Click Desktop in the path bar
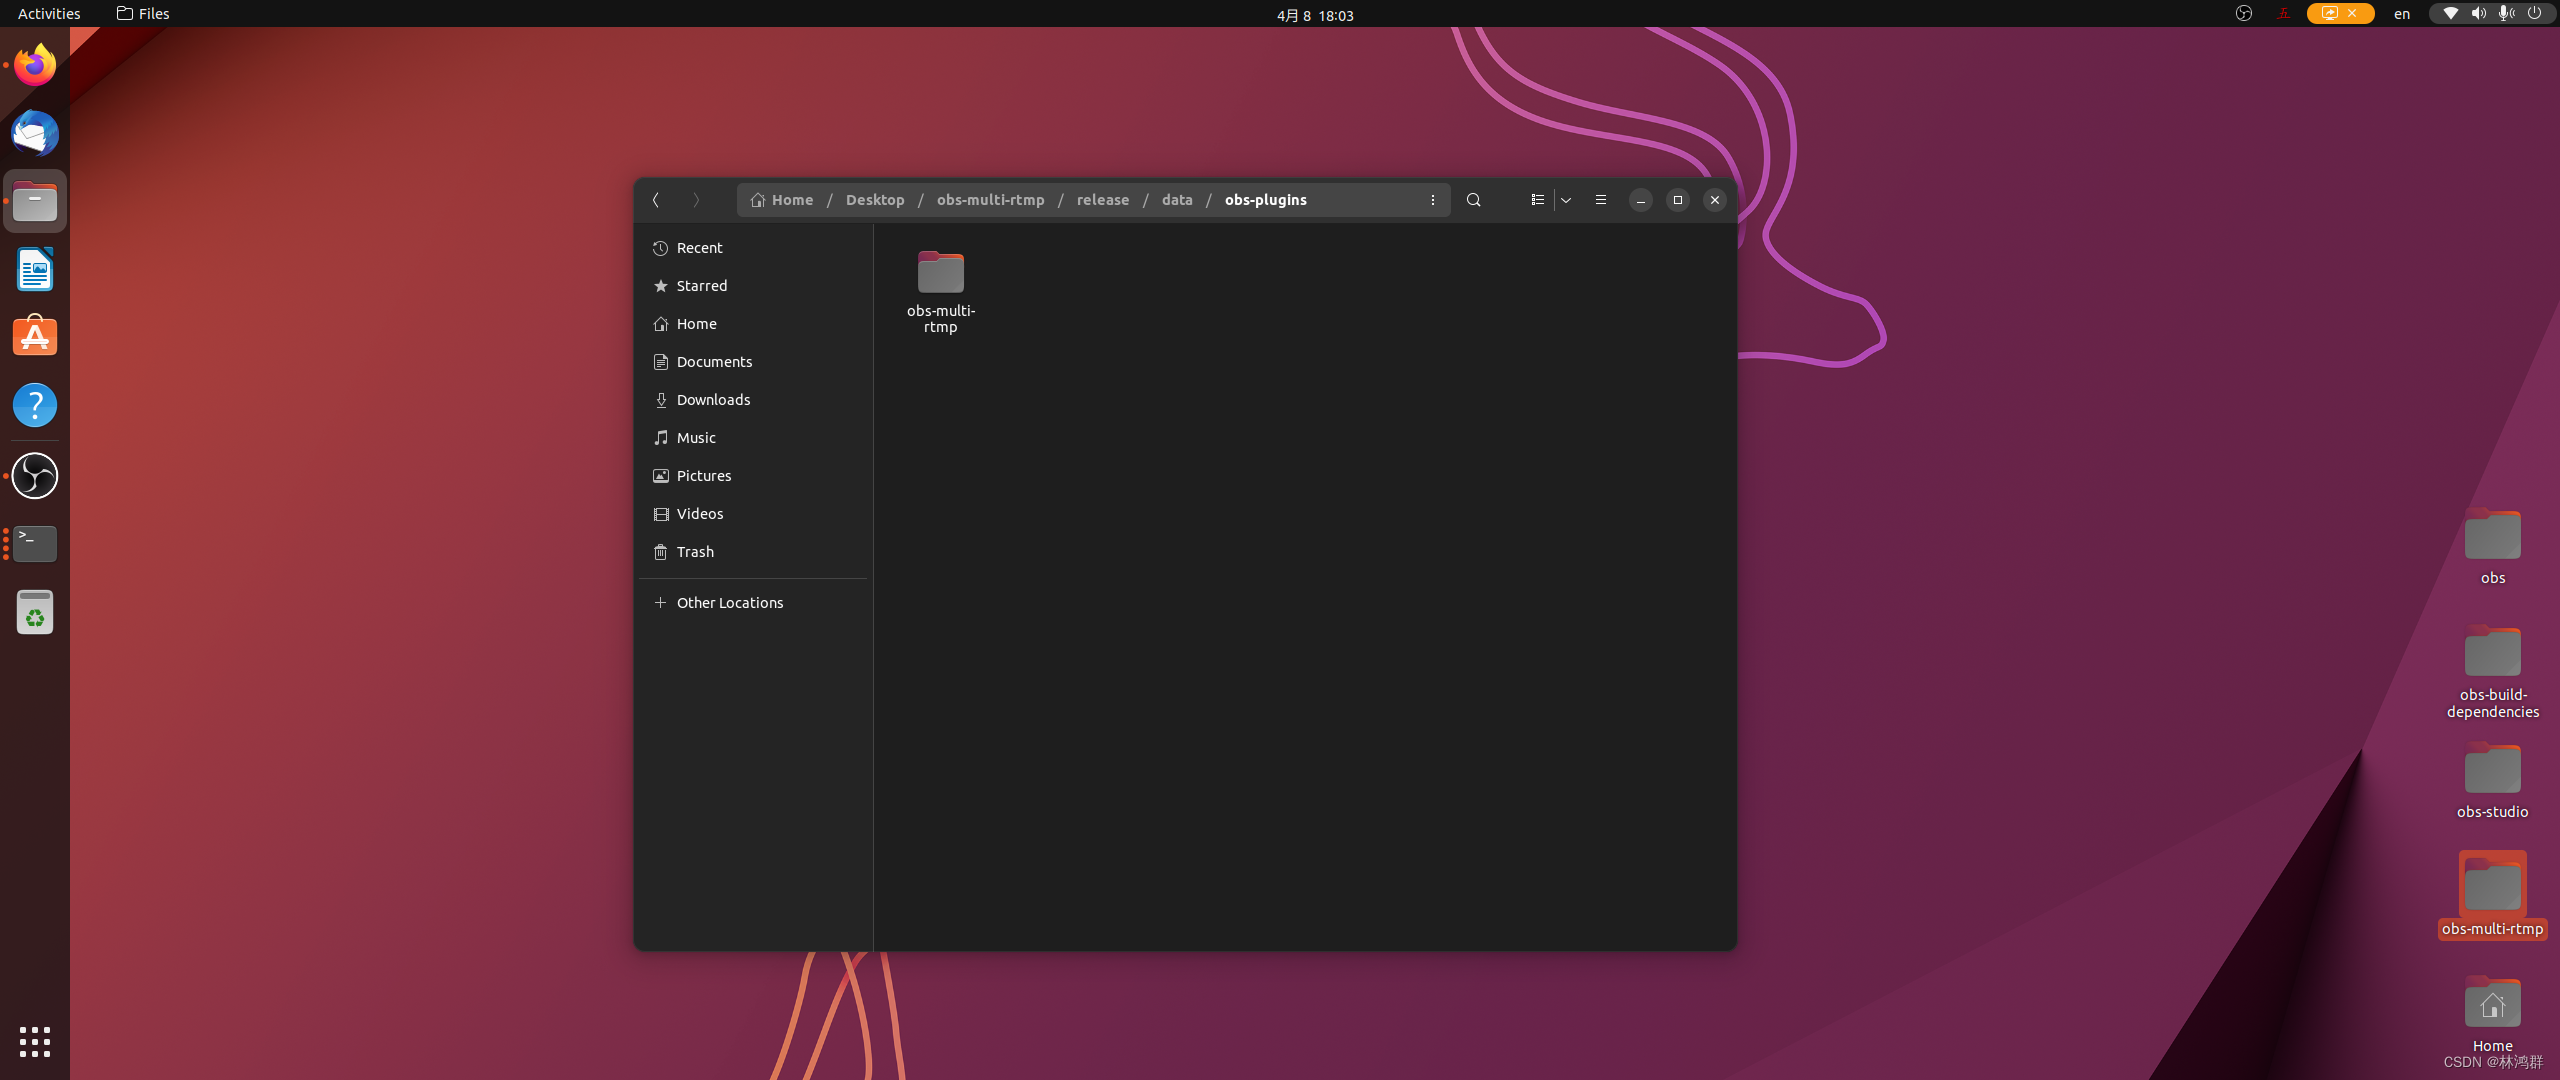Viewport: 2560px width, 1080px height. click(x=875, y=200)
